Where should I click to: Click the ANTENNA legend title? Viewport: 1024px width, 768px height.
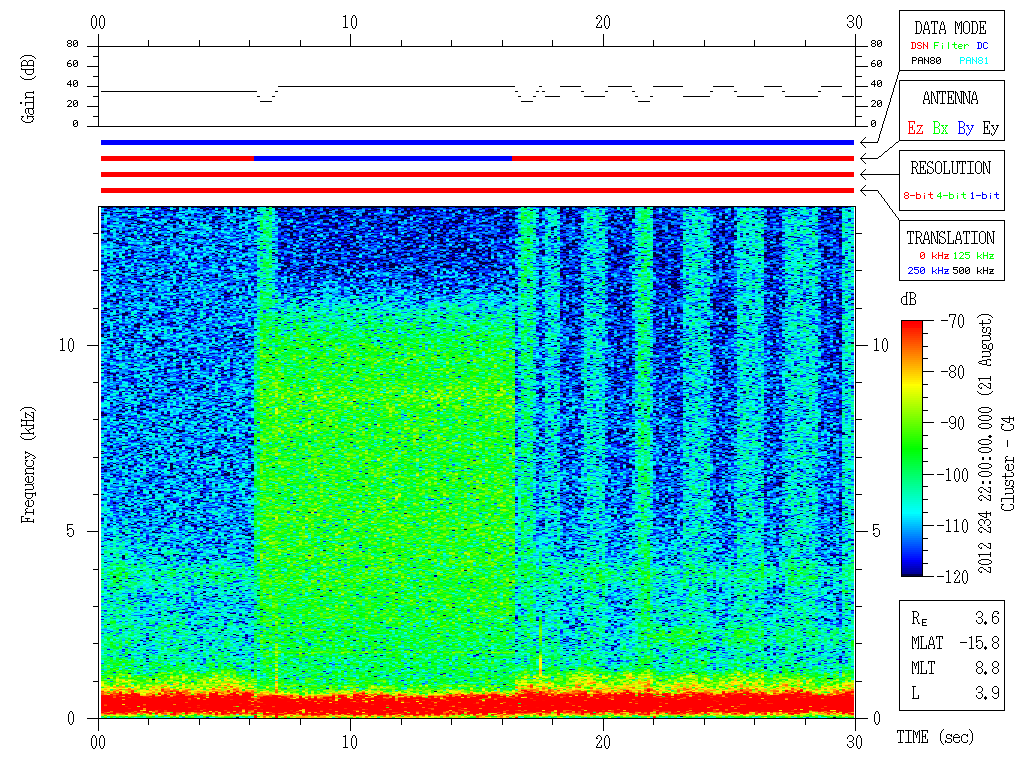click(950, 98)
